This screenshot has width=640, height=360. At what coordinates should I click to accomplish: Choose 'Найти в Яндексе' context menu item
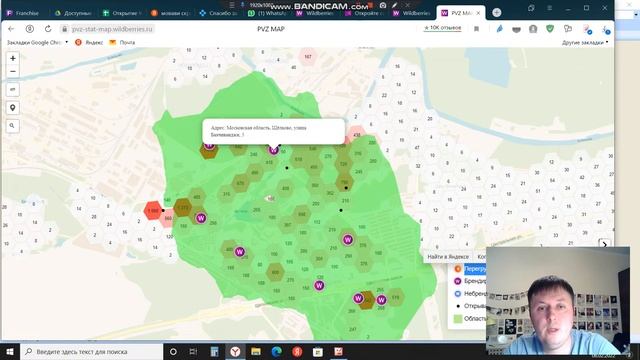[448, 257]
